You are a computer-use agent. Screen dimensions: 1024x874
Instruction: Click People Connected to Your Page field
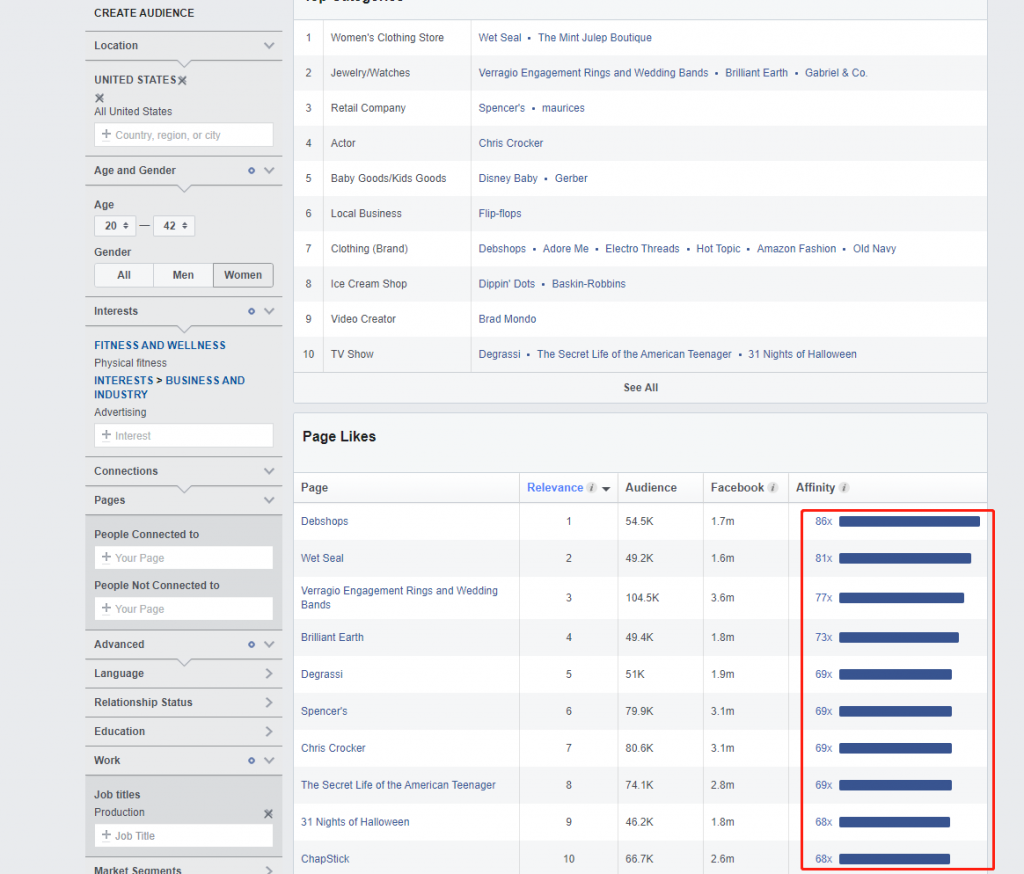(x=184, y=558)
